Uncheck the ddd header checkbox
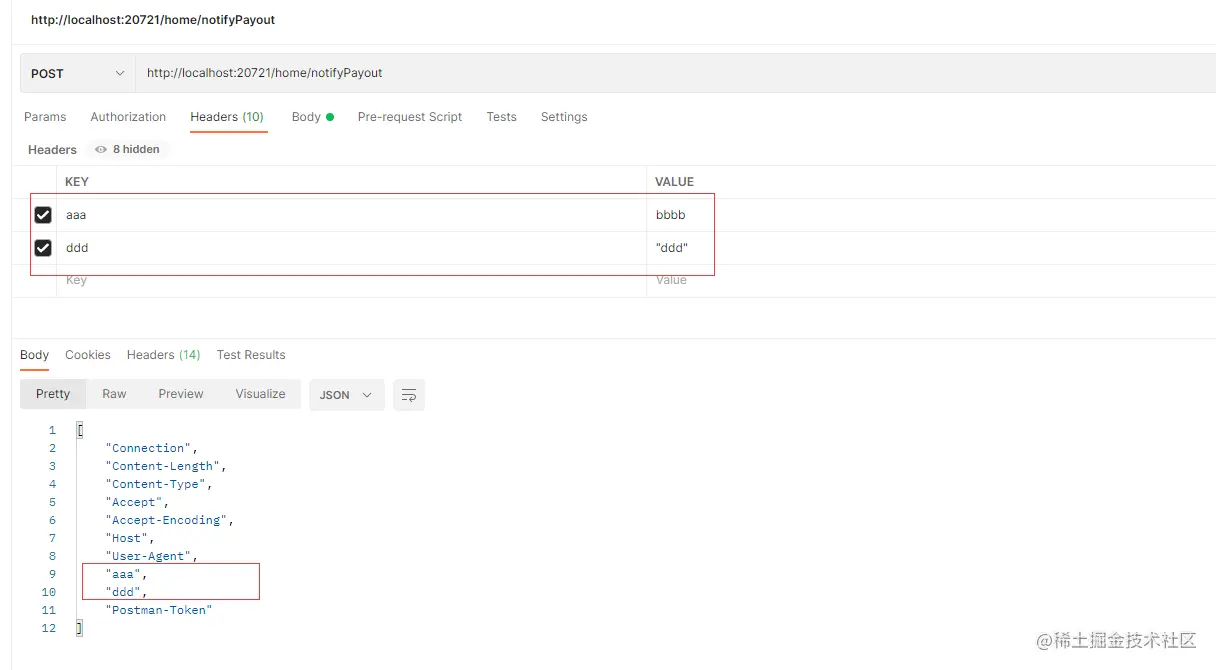1216x670 pixels. 43,248
